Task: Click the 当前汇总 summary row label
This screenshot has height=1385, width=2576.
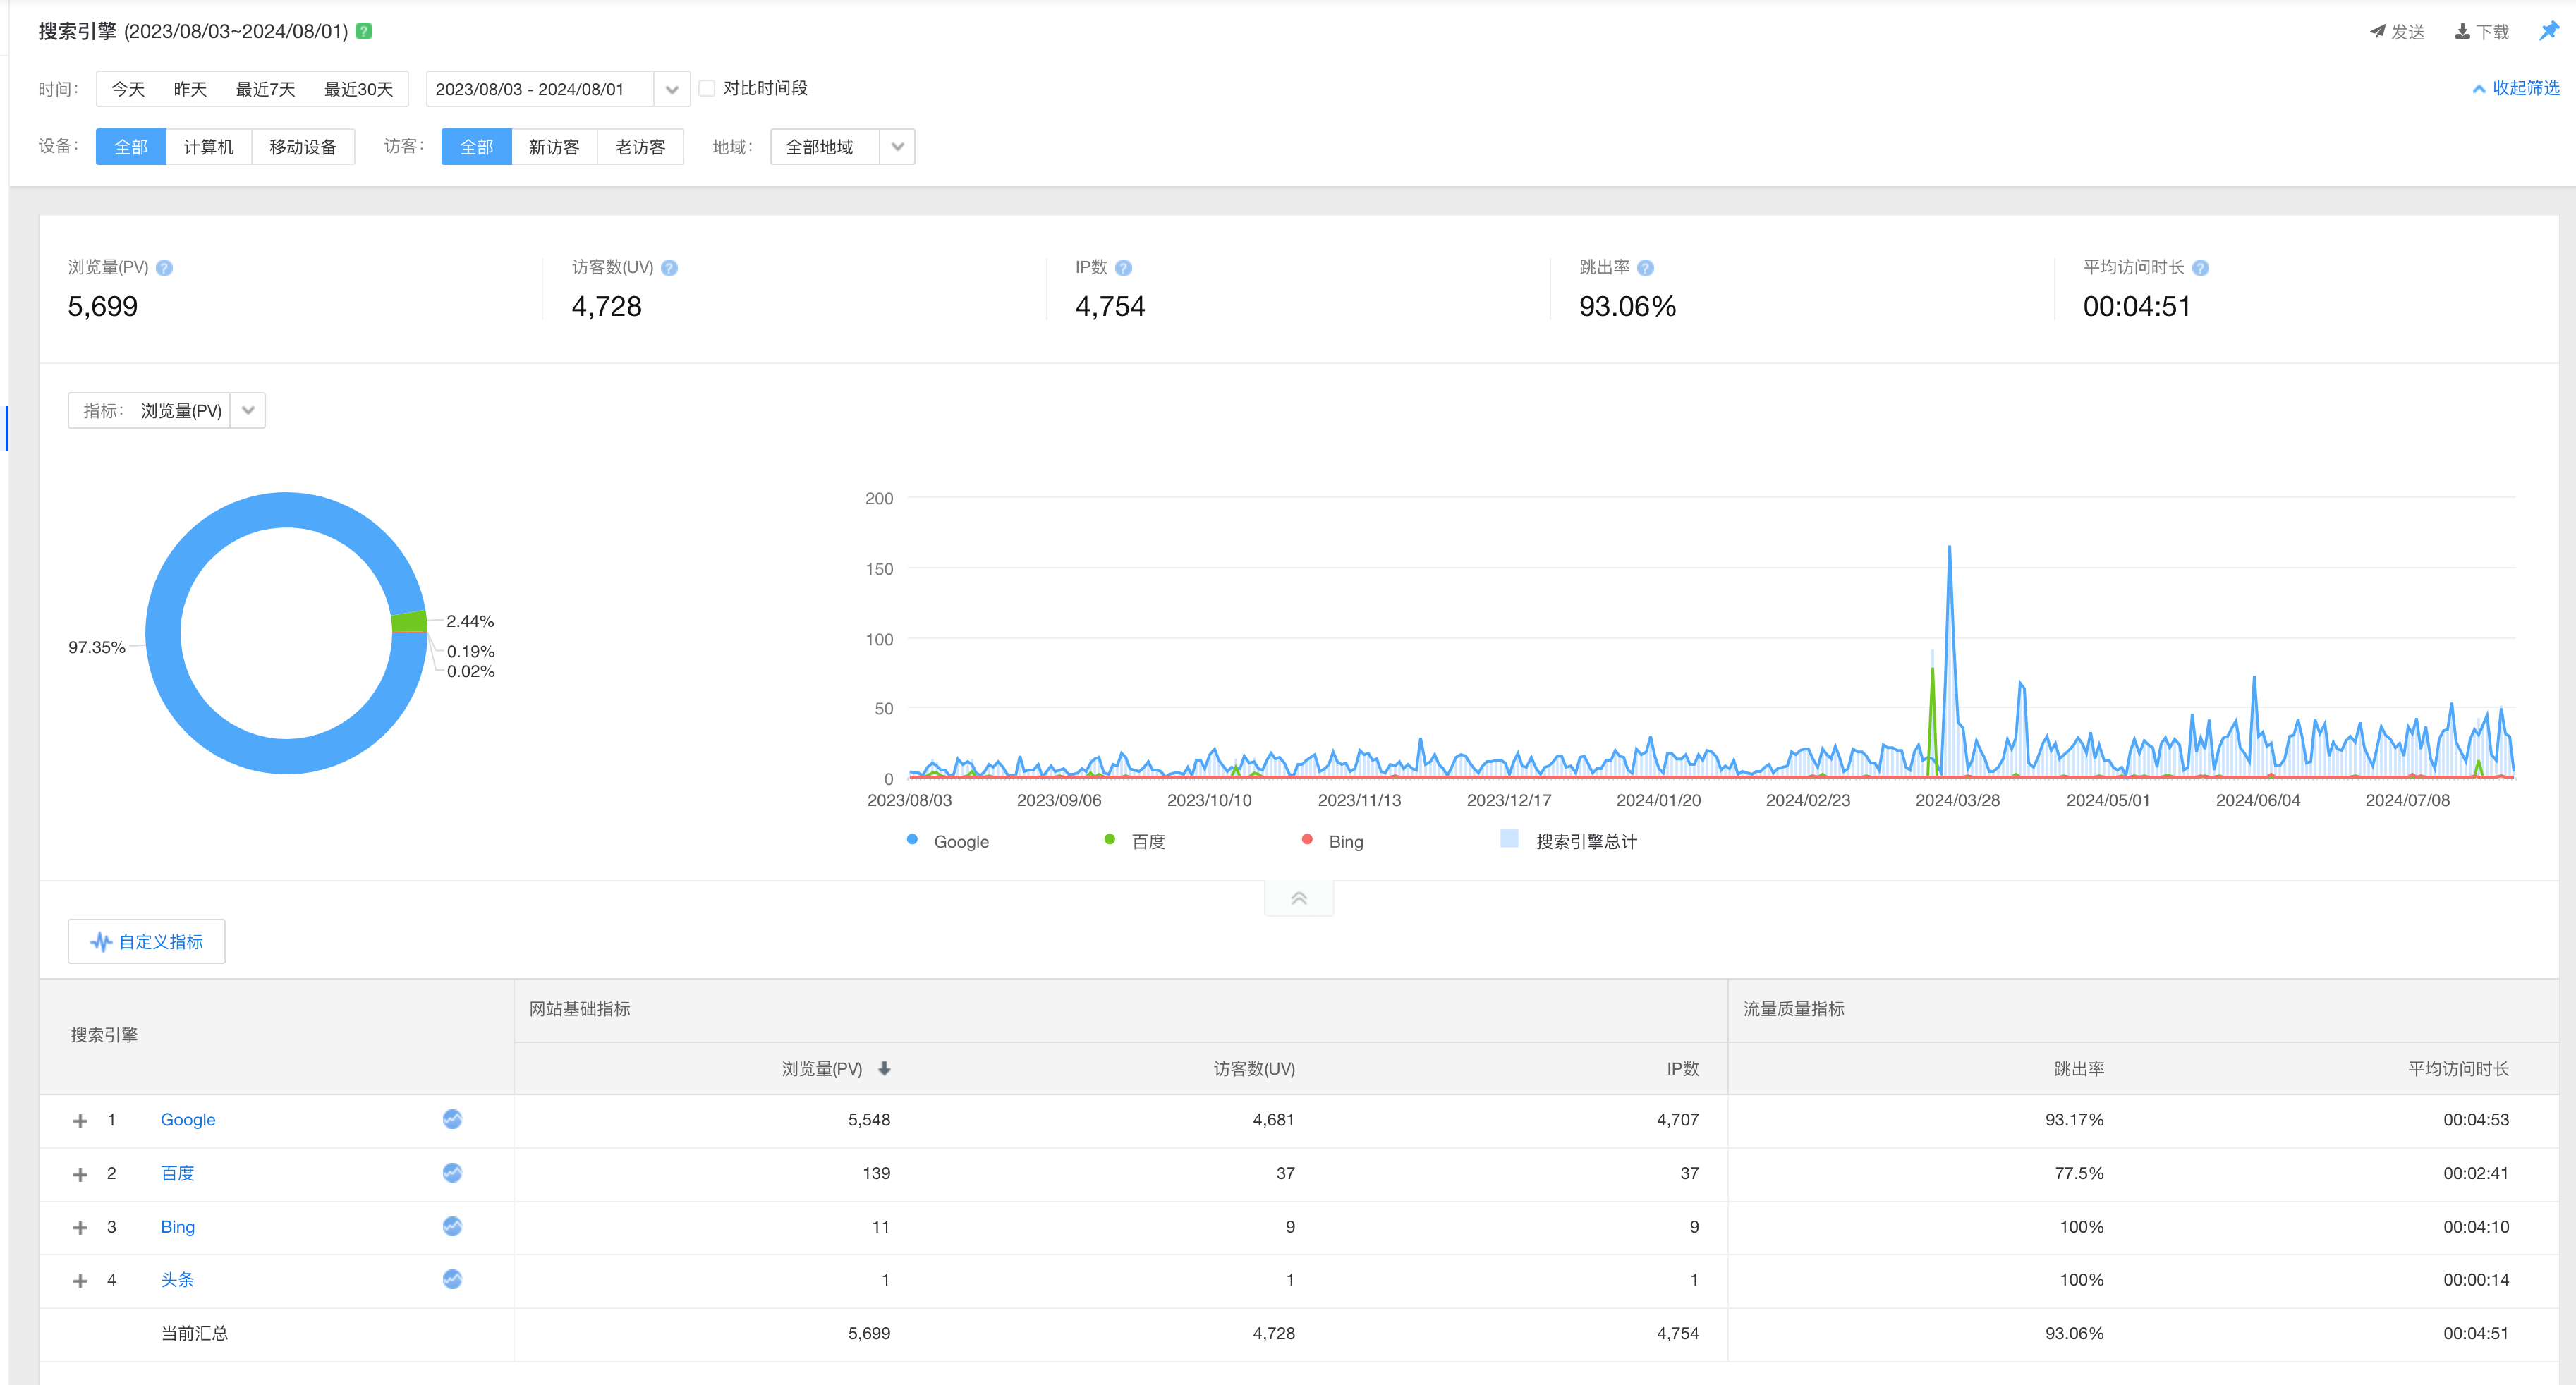Action: click(194, 1333)
